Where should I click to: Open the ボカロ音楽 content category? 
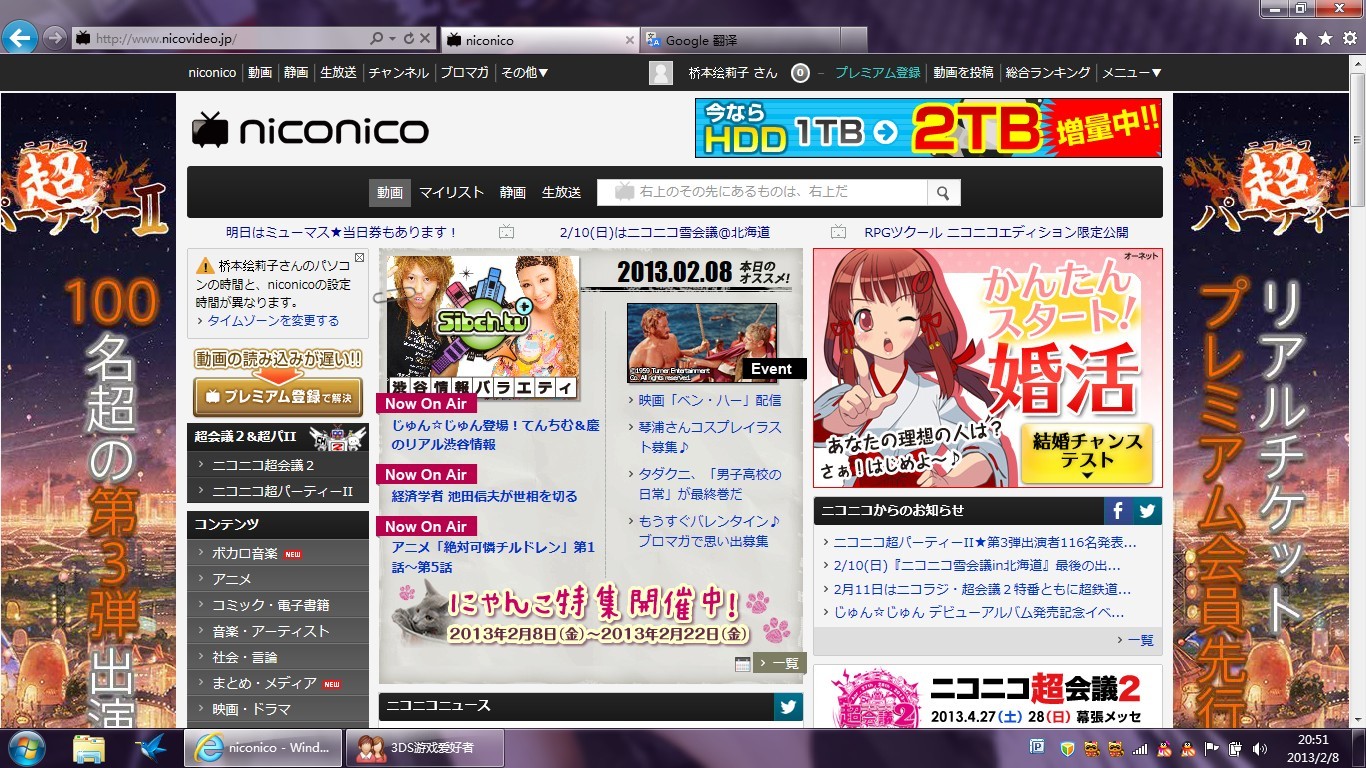(278, 553)
